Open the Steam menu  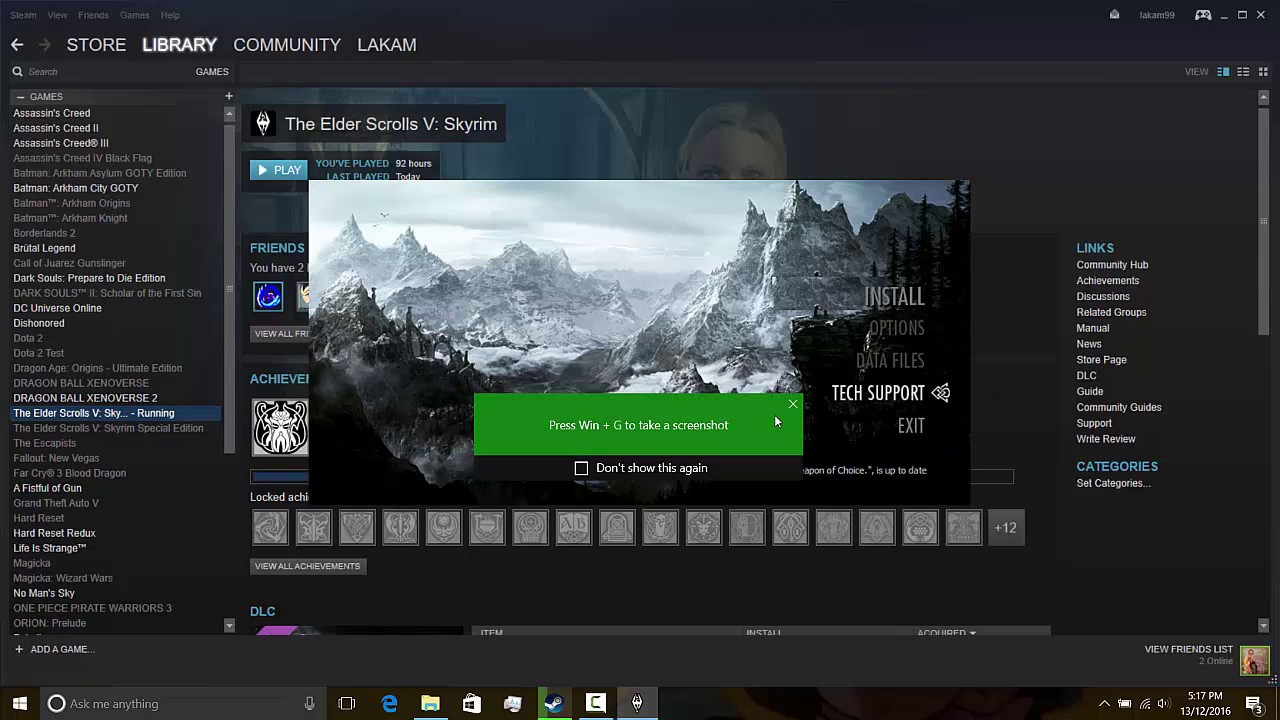point(23,15)
